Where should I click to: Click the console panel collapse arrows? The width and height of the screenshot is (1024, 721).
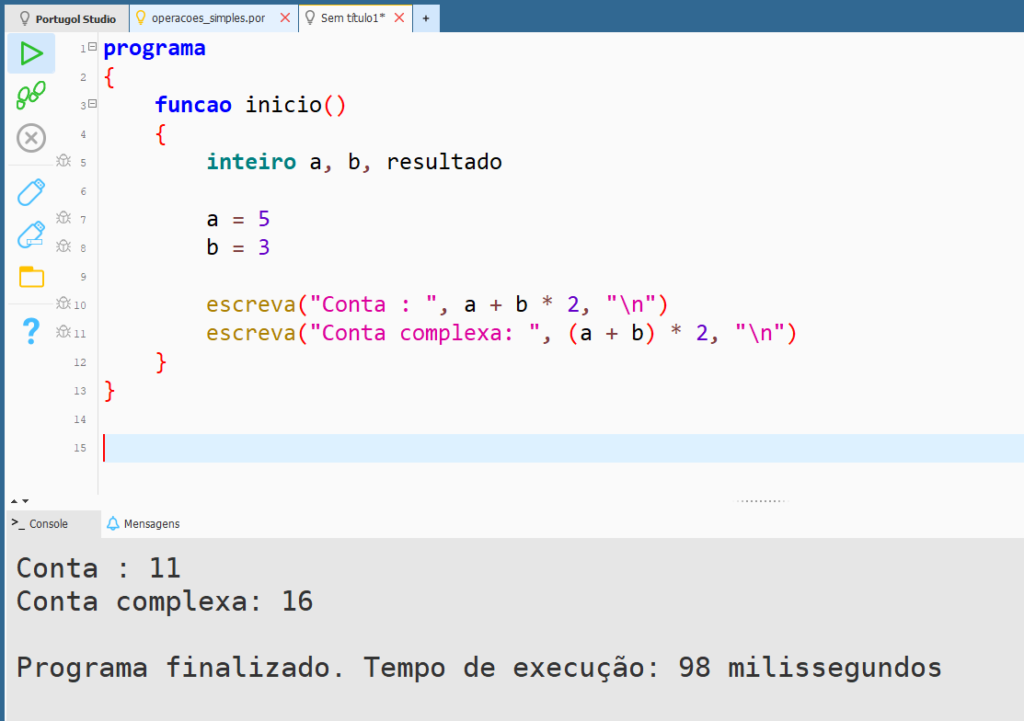[19, 500]
